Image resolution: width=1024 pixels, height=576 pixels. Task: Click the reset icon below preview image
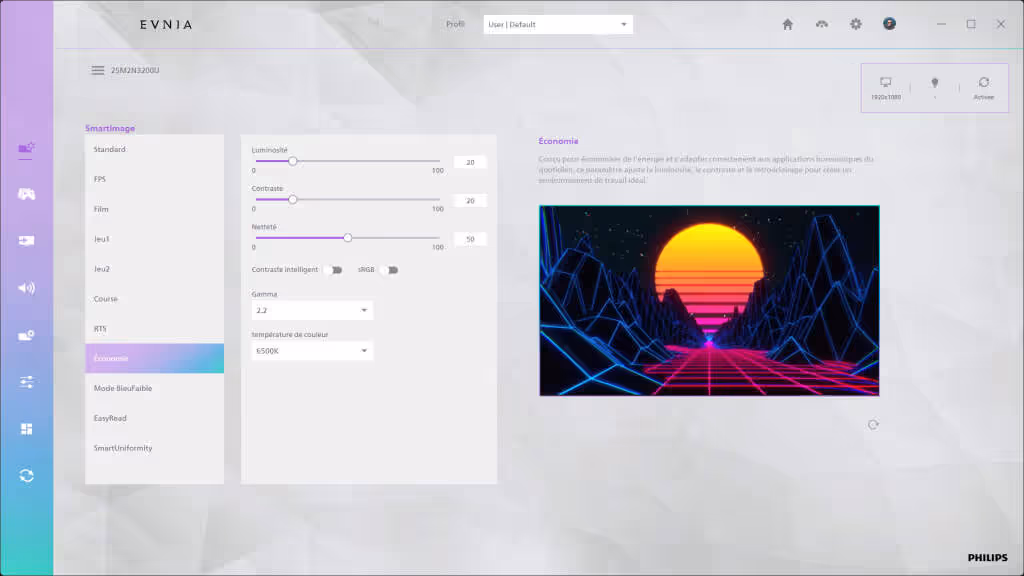873,425
